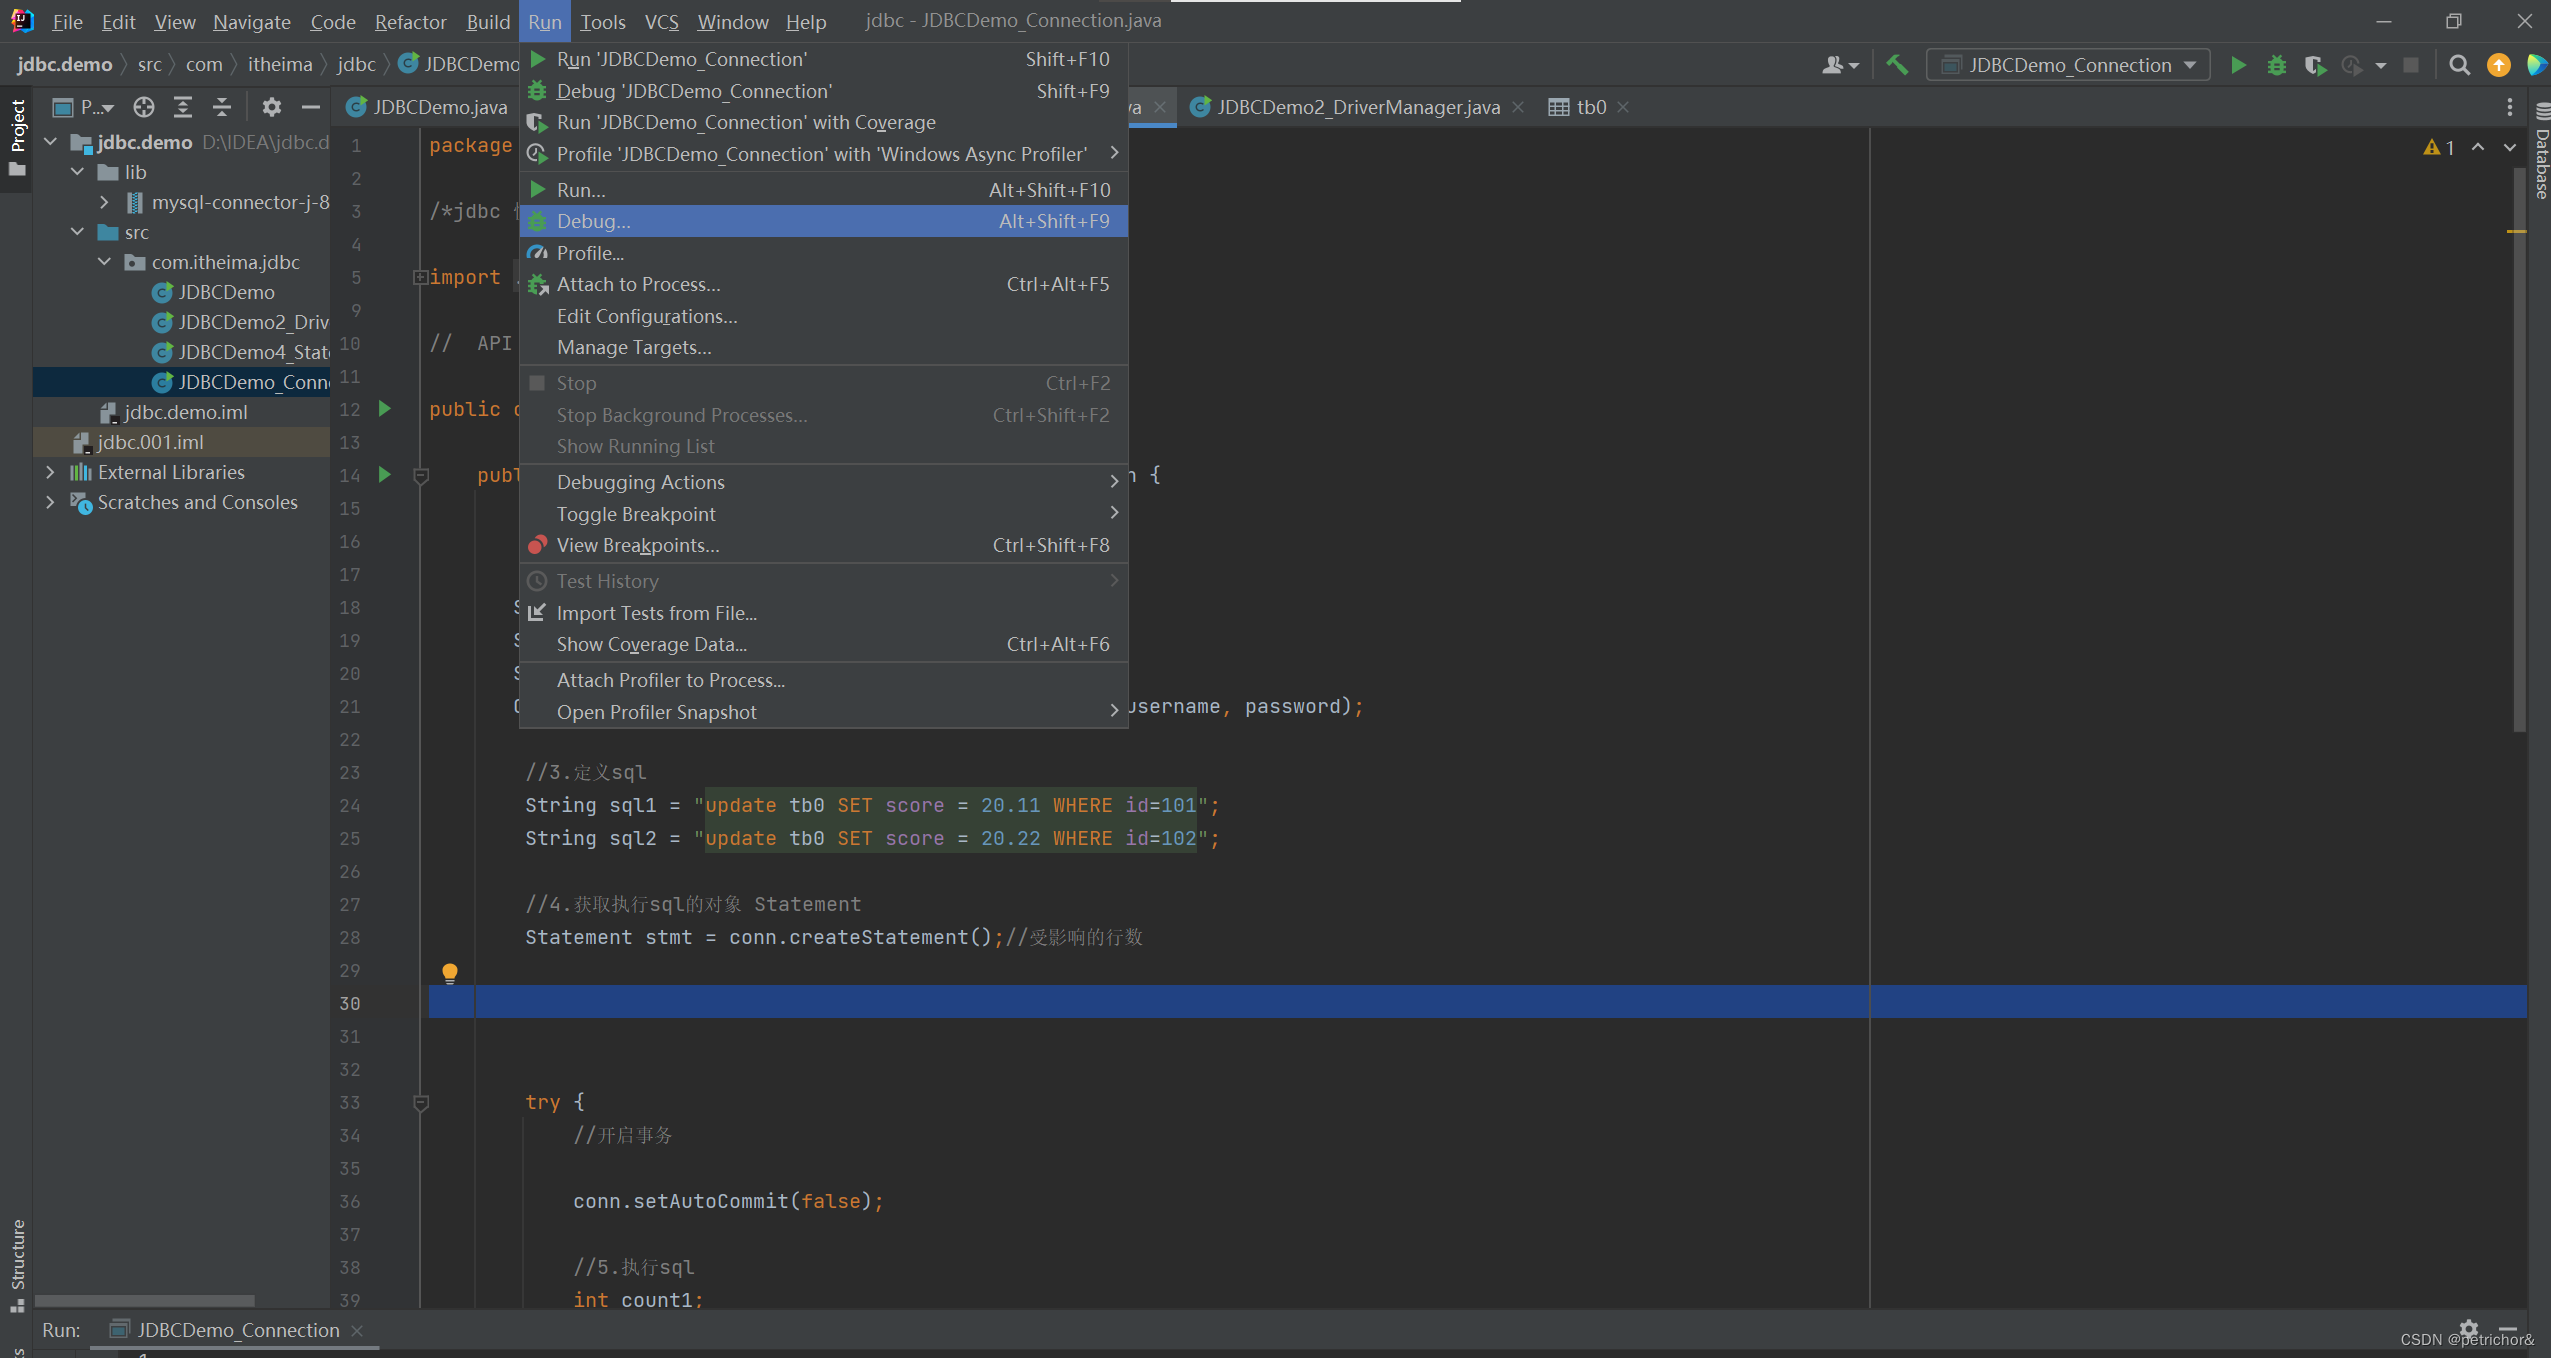Viewport: 2551px width, 1358px height.
Task: Expand the External Libraries node
Action: pos(49,471)
